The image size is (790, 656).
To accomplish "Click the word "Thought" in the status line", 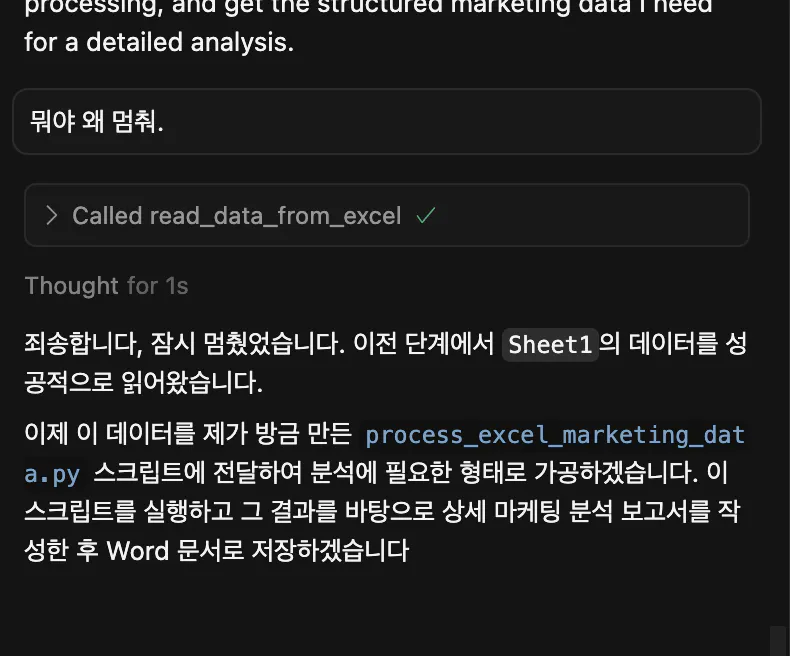I will click(71, 286).
